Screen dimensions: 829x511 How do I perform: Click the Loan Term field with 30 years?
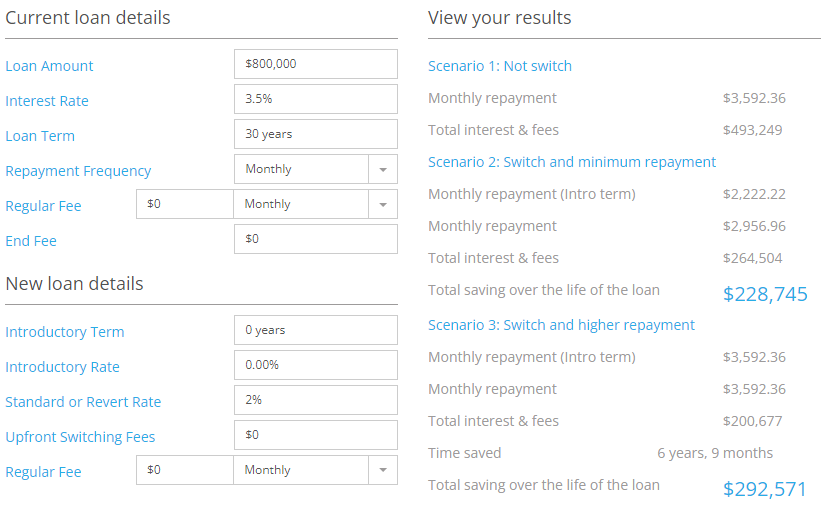click(x=316, y=134)
